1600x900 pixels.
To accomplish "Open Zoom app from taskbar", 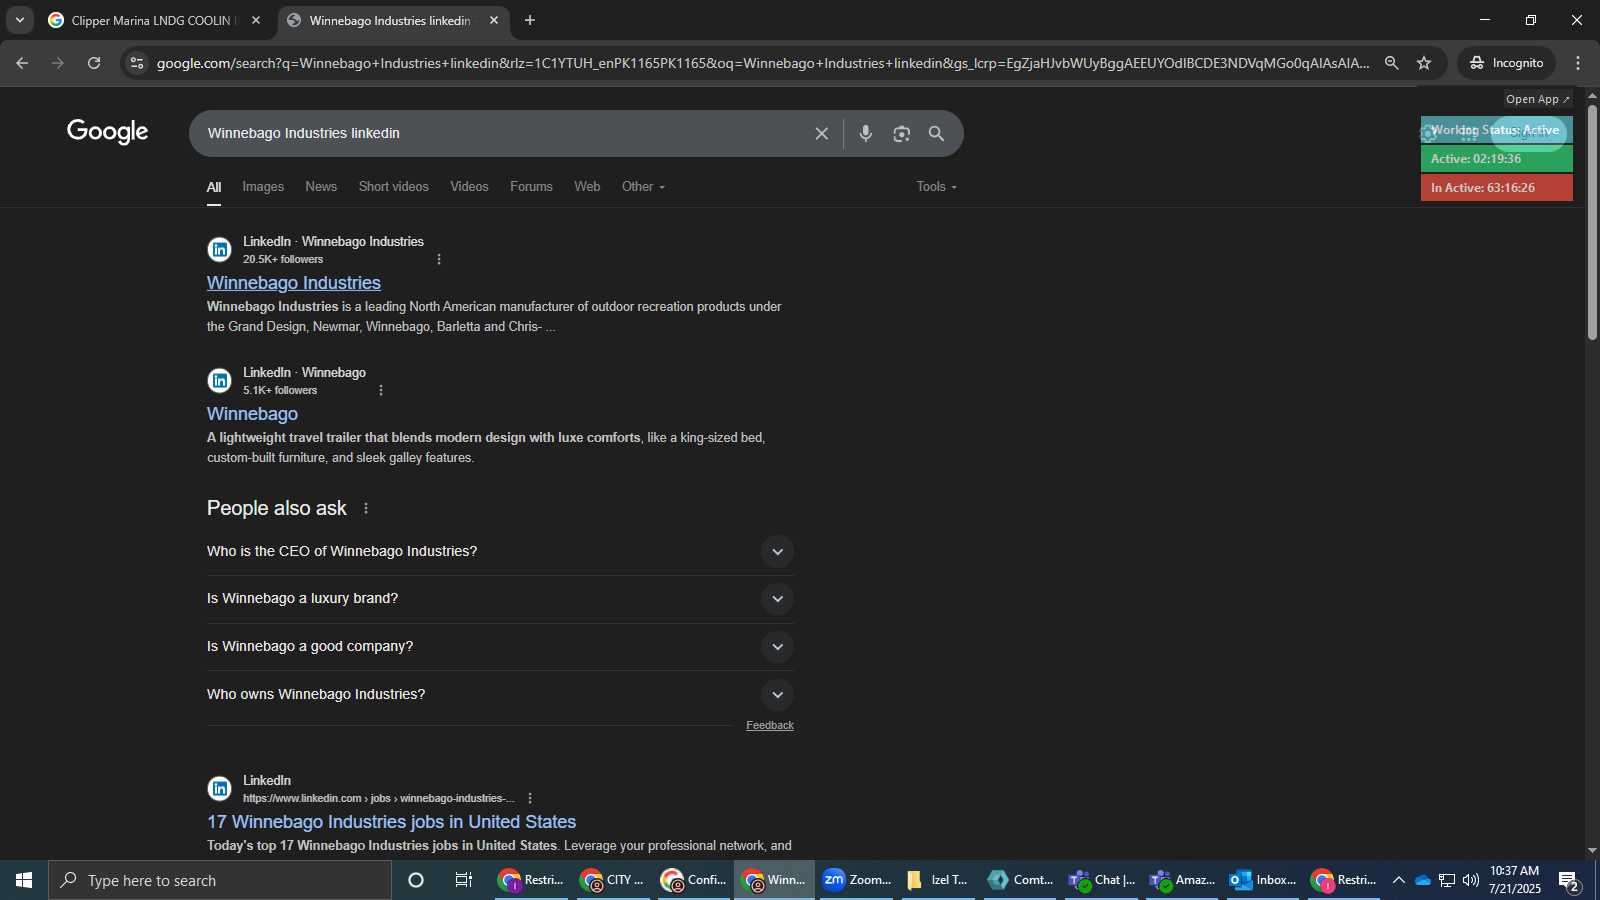I will point(856,880).
